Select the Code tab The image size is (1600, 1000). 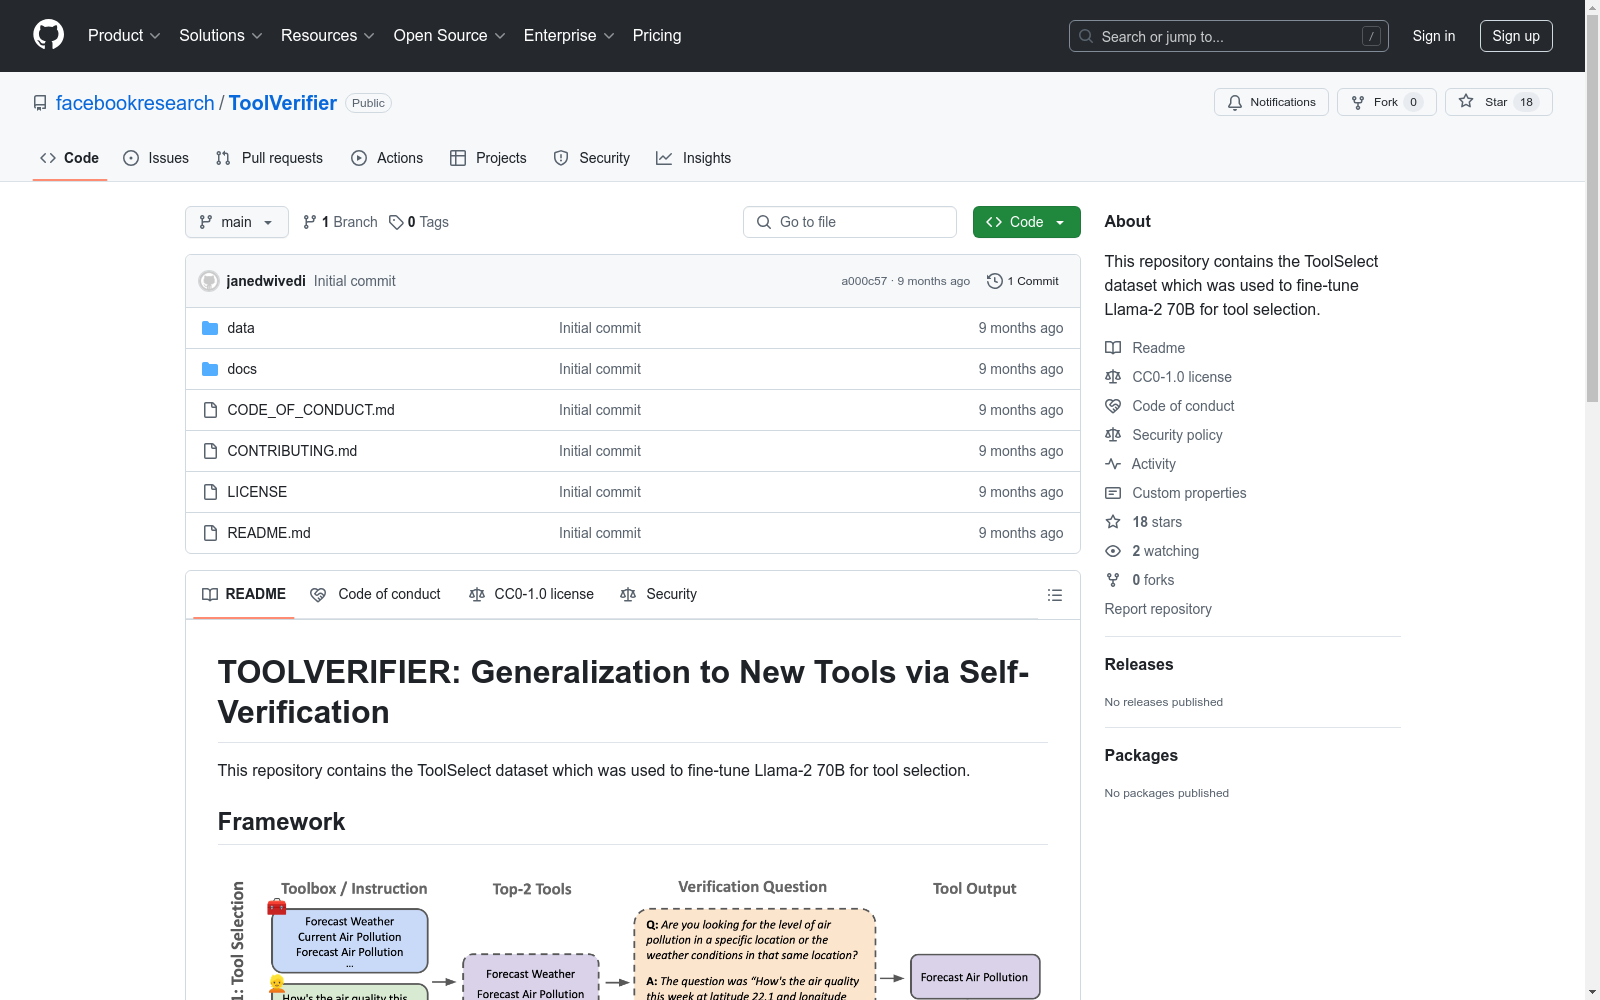pyautogui.click(x=70, y=158)
